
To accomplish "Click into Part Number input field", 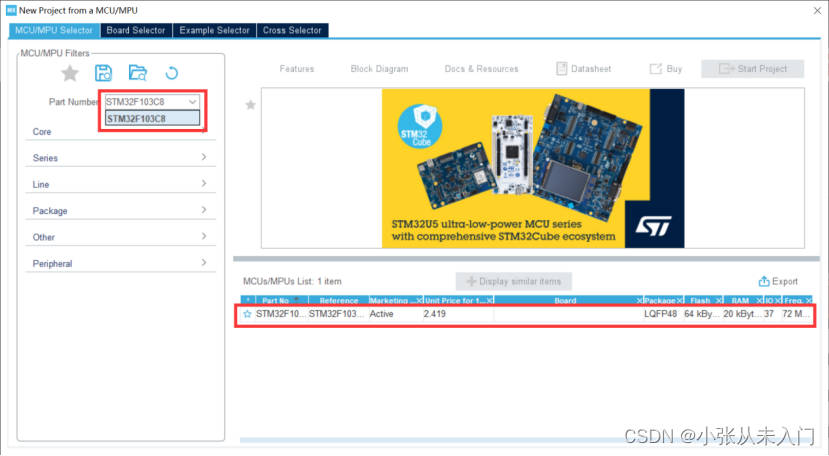I will (145, 102).
